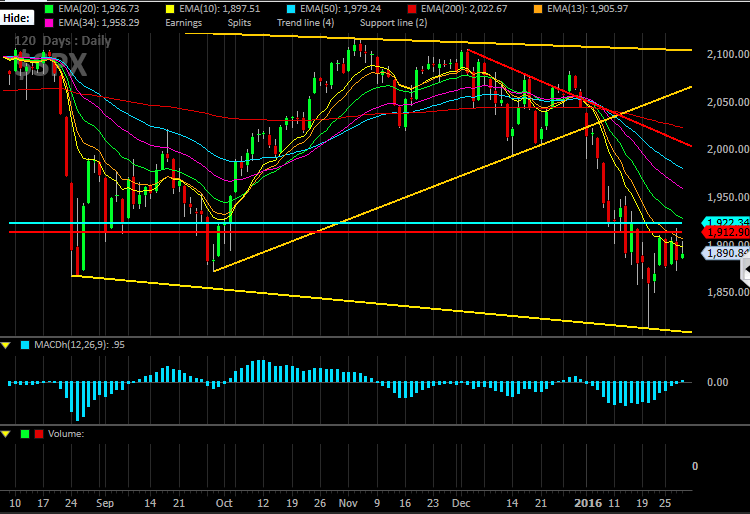Click the red horizontal support line
The height and width of the screenshot is (514, 750).
coord(345,232)
